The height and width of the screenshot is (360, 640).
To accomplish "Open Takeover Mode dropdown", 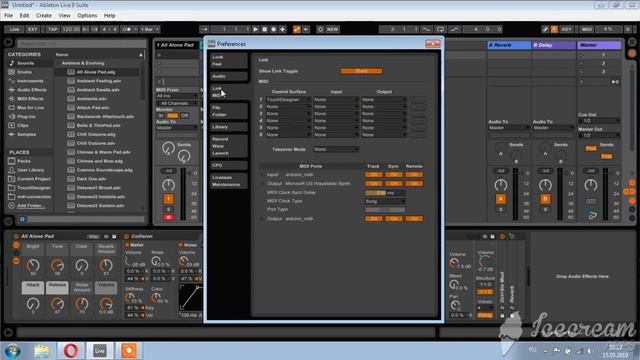I will click(336, 149).
